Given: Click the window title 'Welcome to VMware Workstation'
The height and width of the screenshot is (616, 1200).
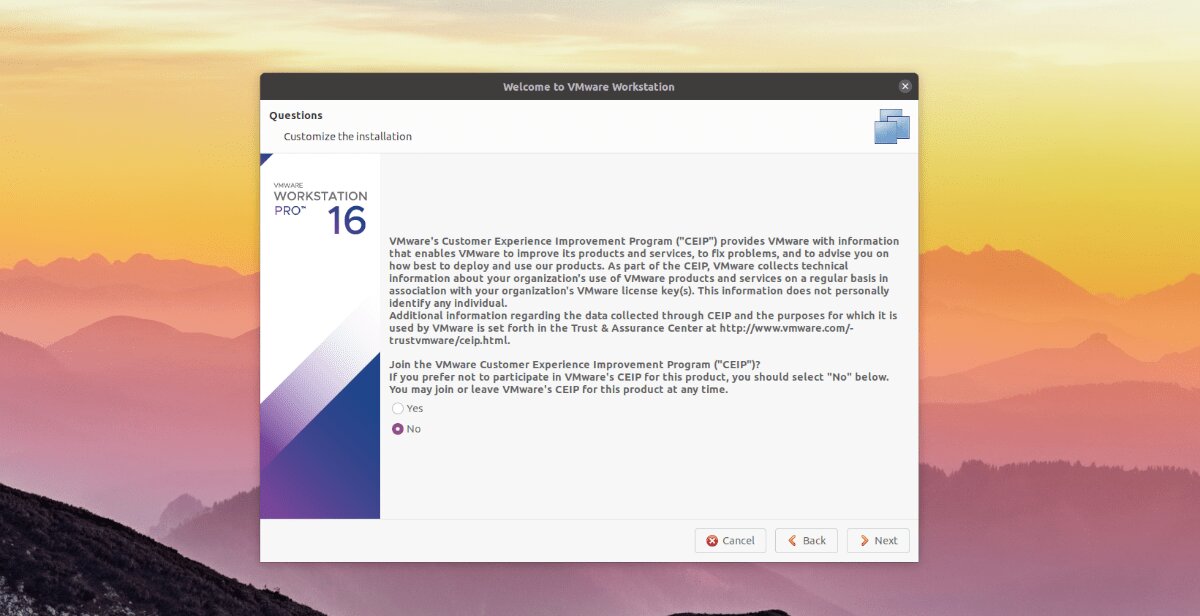Looking at the screenshot, I should click(589, 87).
